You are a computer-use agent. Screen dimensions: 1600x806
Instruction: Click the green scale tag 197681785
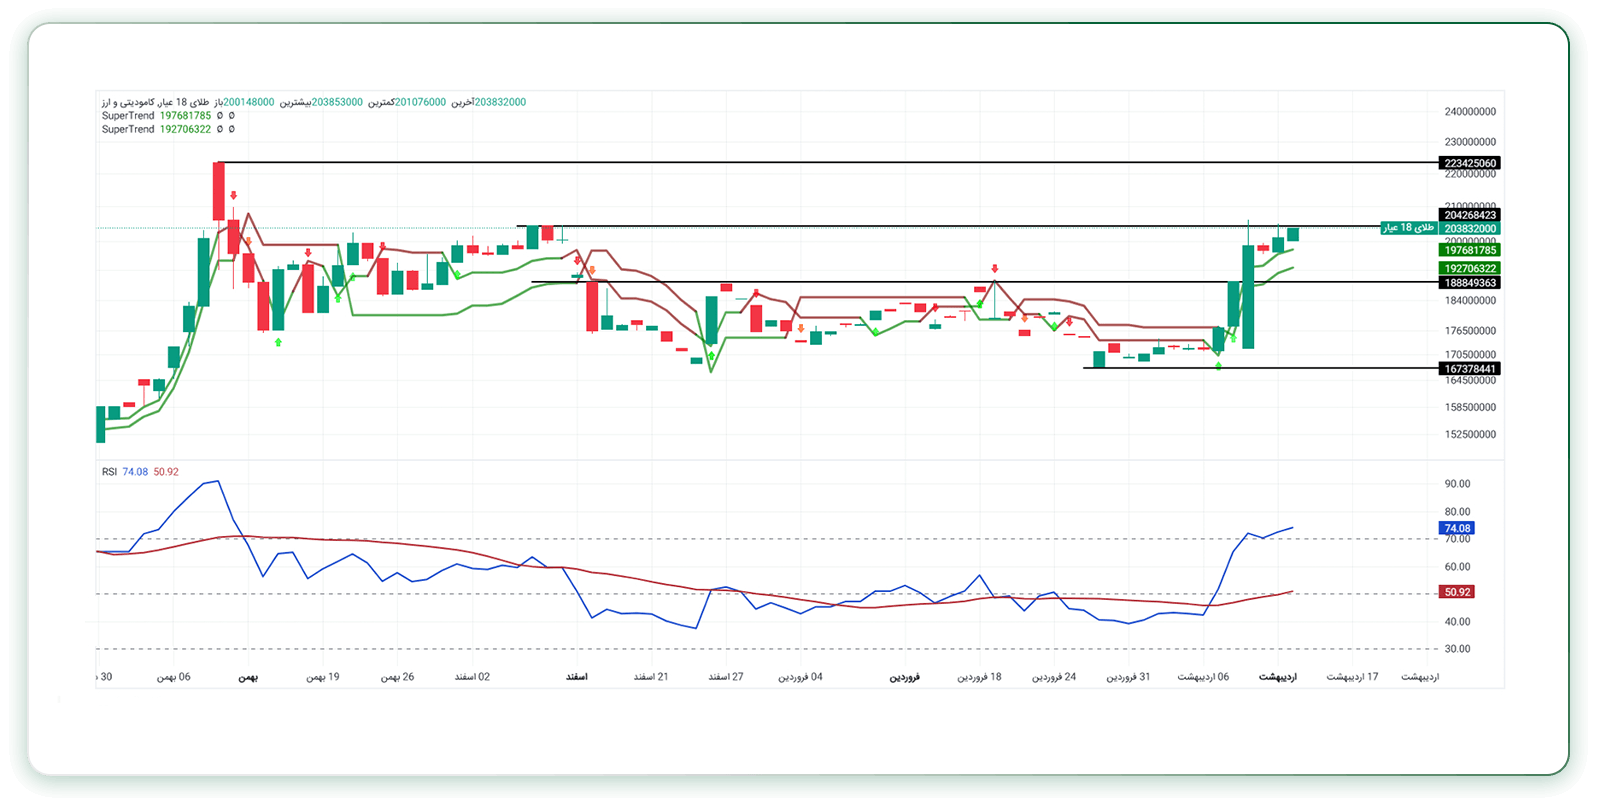pos(1470,250)
